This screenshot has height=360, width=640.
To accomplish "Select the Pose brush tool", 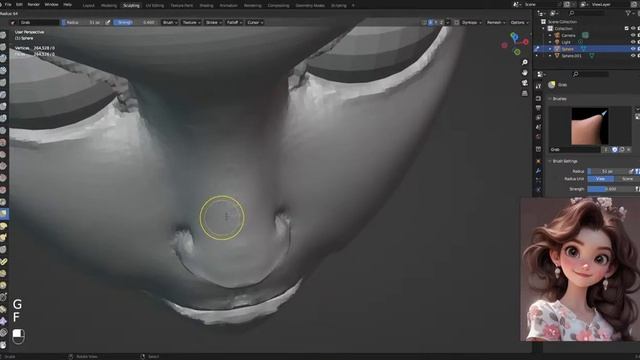I will click(3, 261).
